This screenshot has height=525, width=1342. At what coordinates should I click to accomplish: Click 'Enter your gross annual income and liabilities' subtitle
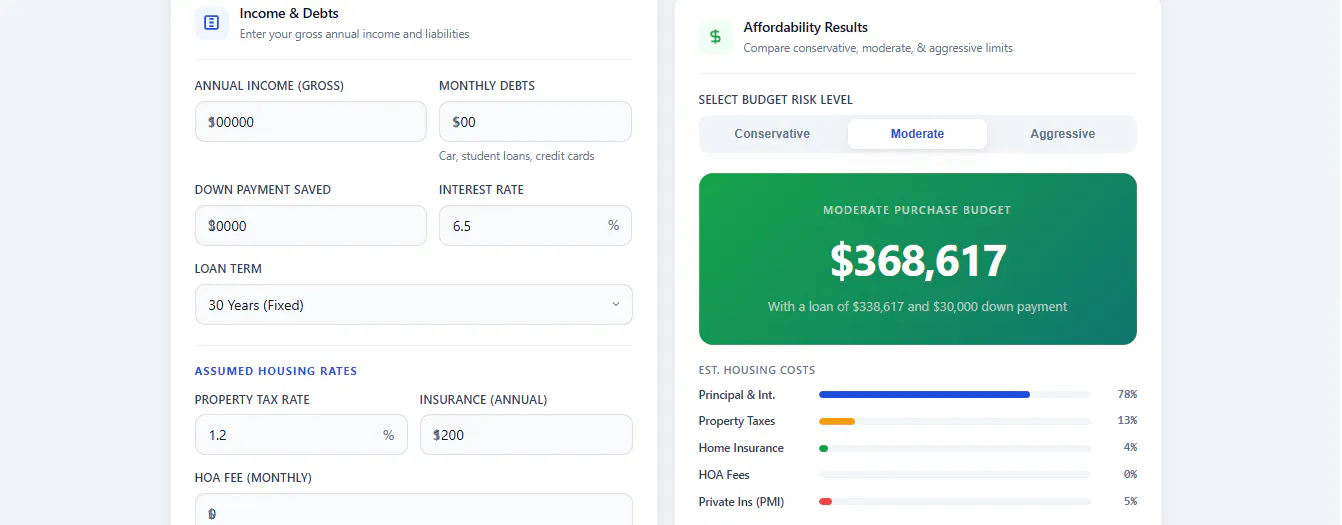[x=354, y=34]
